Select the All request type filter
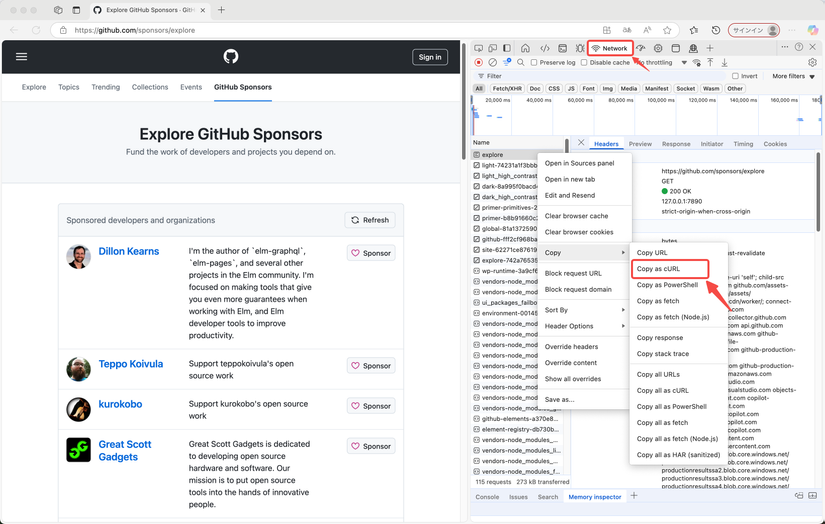825x524 pixels. (x=479, y=88)
